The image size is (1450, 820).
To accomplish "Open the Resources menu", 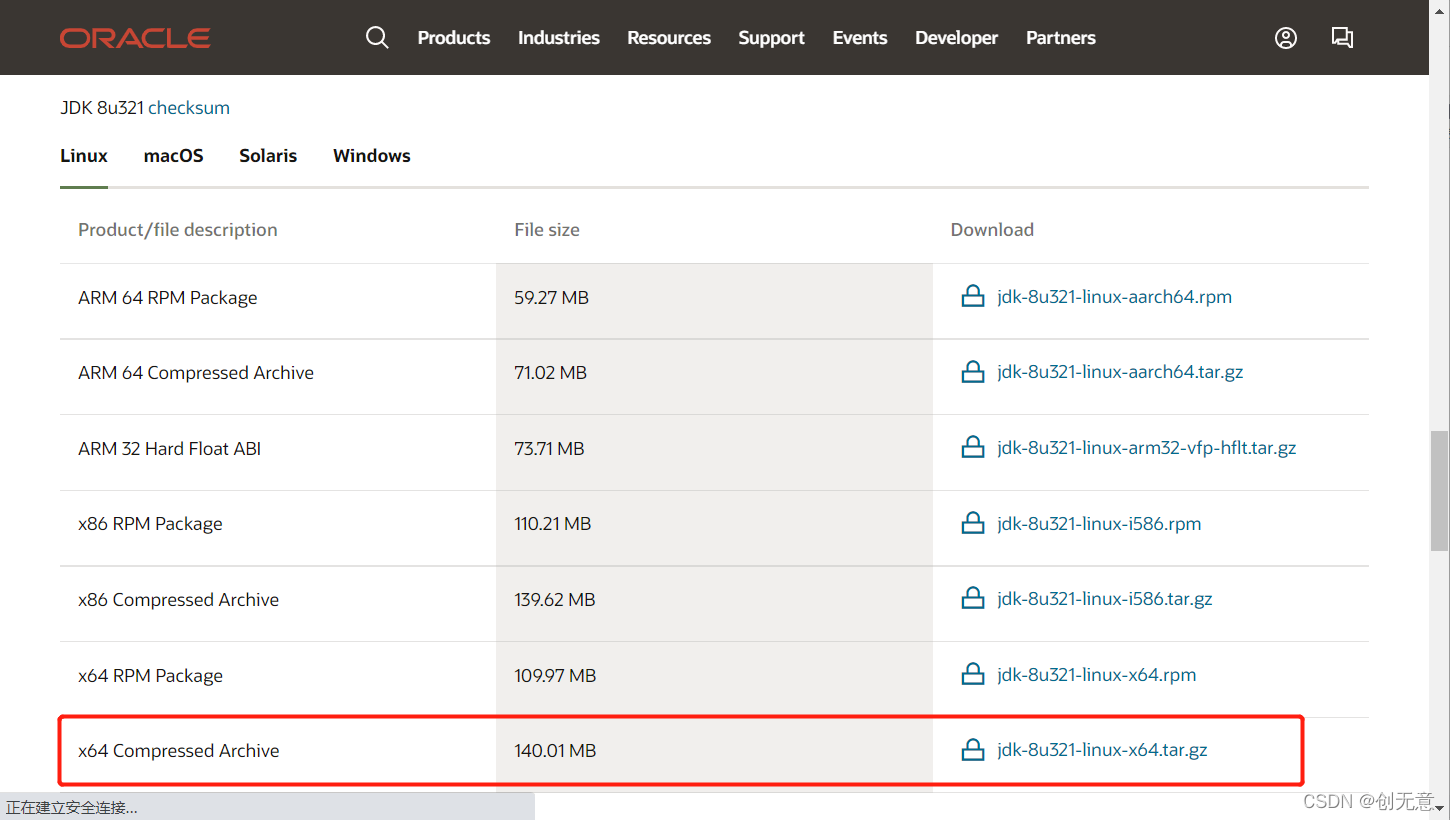I will point(669,38).
